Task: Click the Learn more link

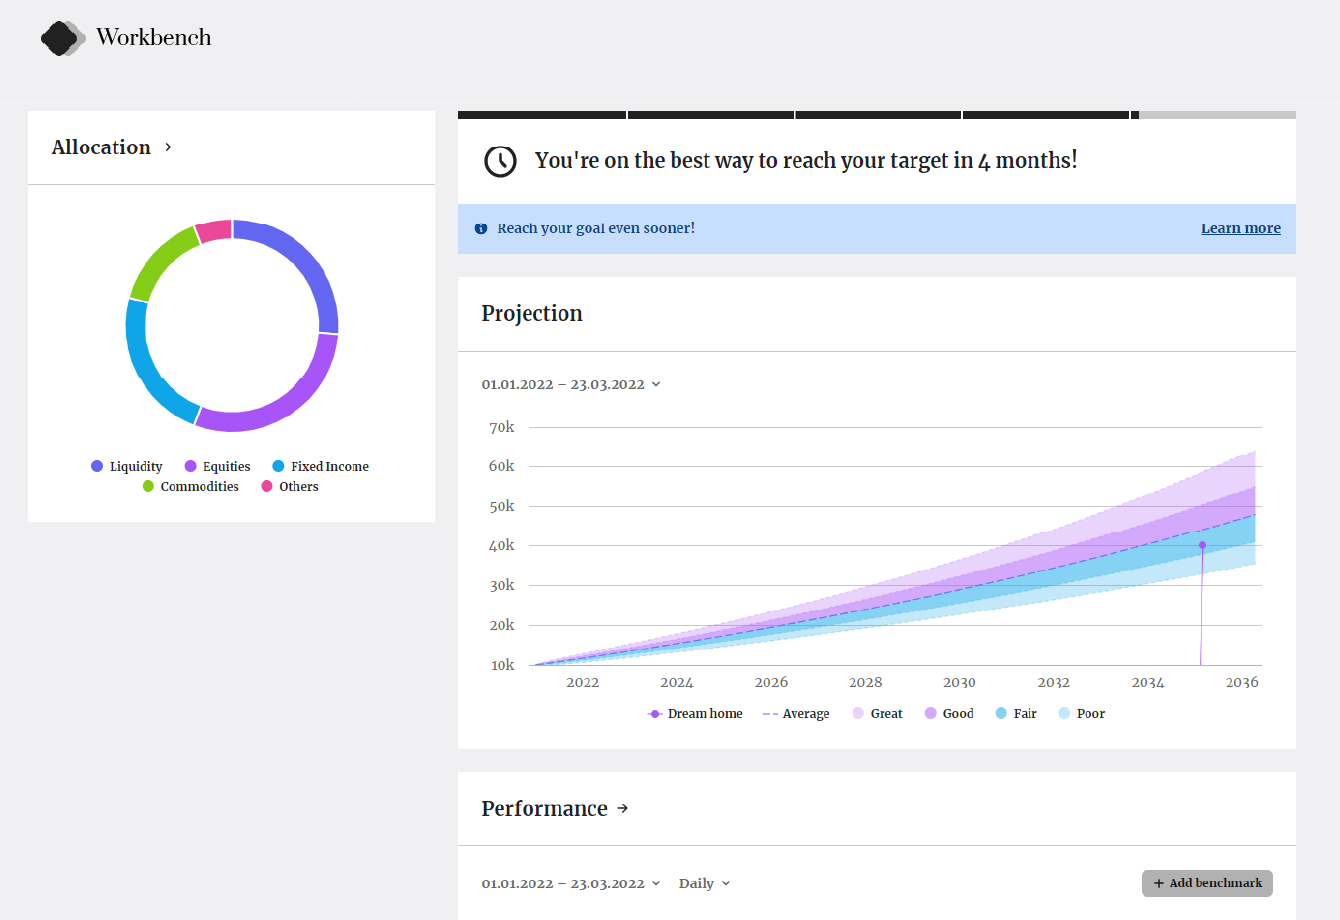Action: coord(1240,228)
